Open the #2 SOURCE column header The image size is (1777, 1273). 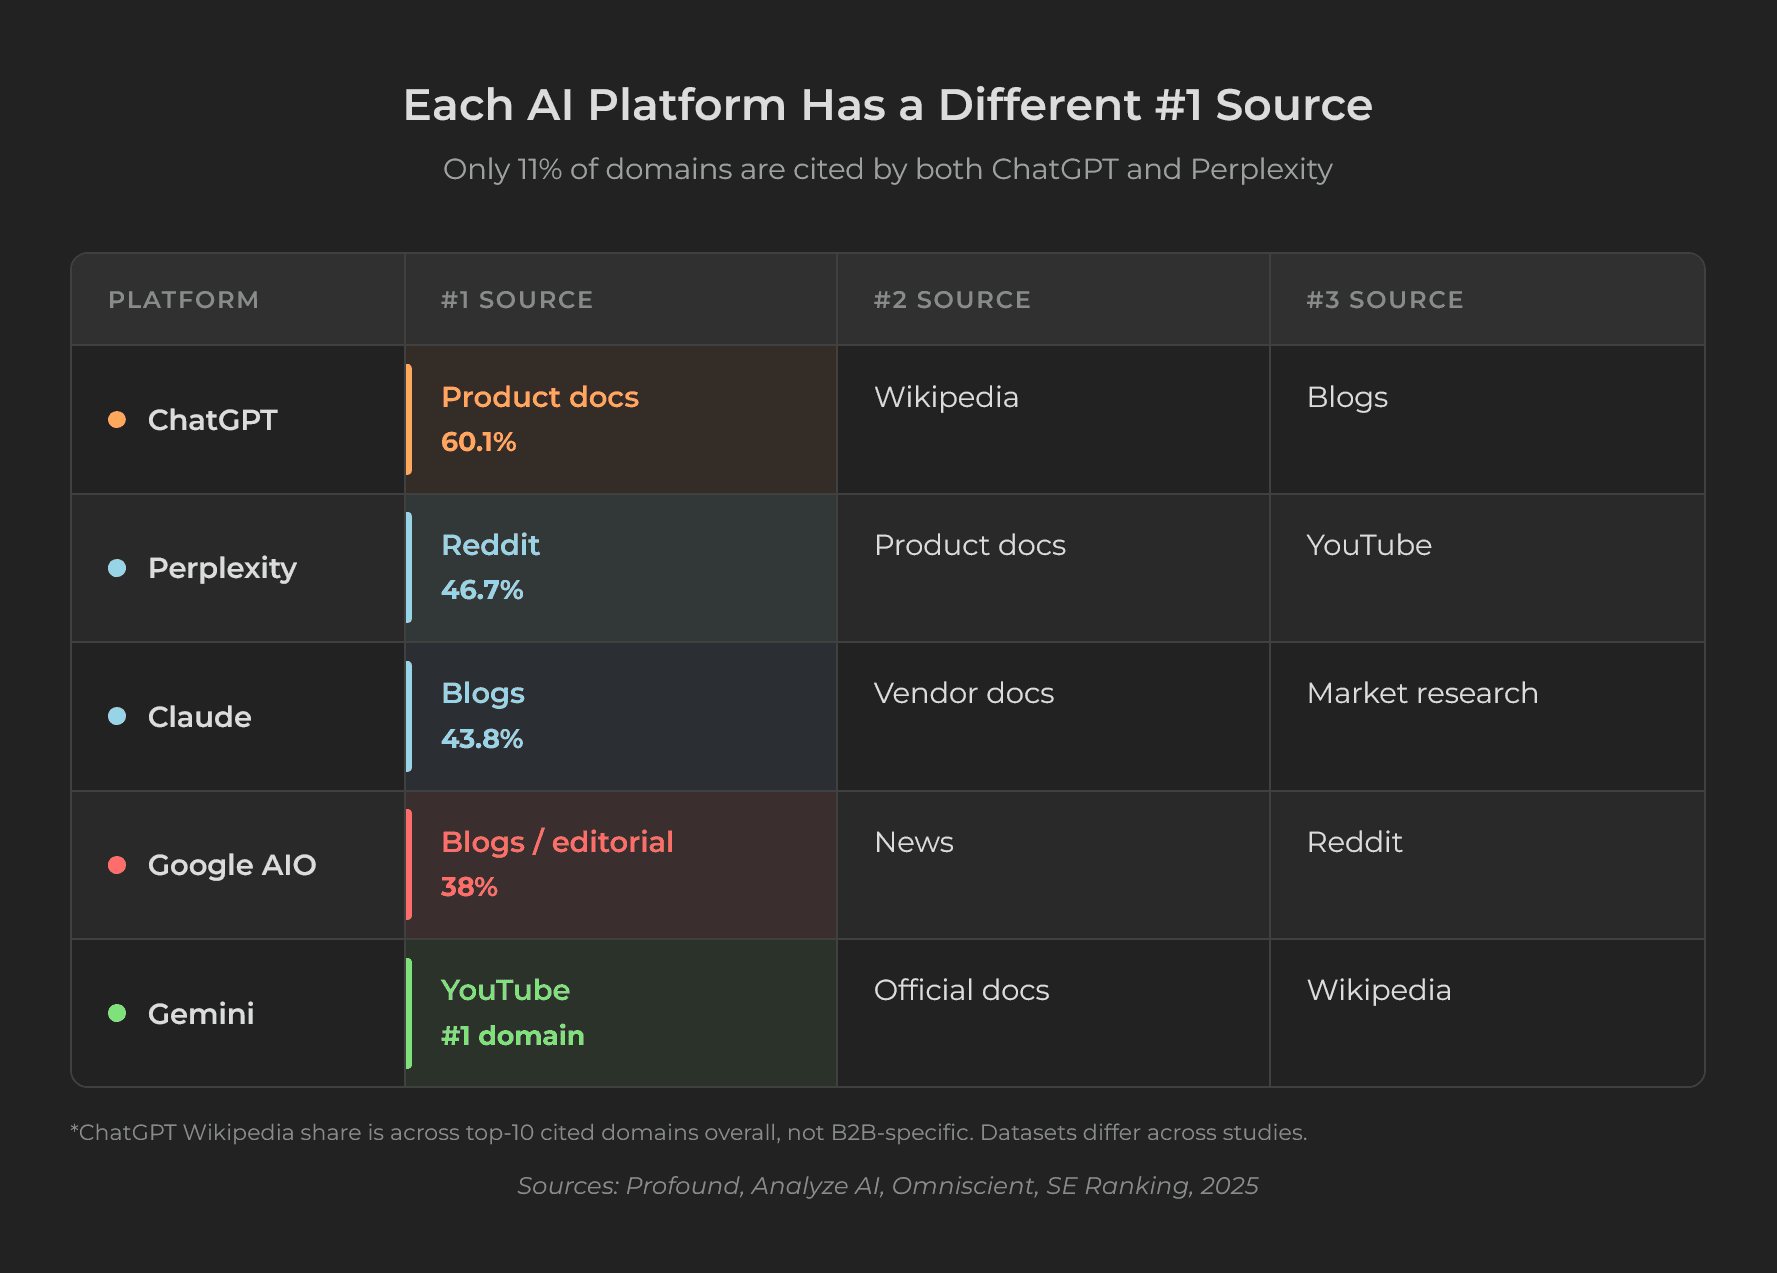(x=951, y=299)
